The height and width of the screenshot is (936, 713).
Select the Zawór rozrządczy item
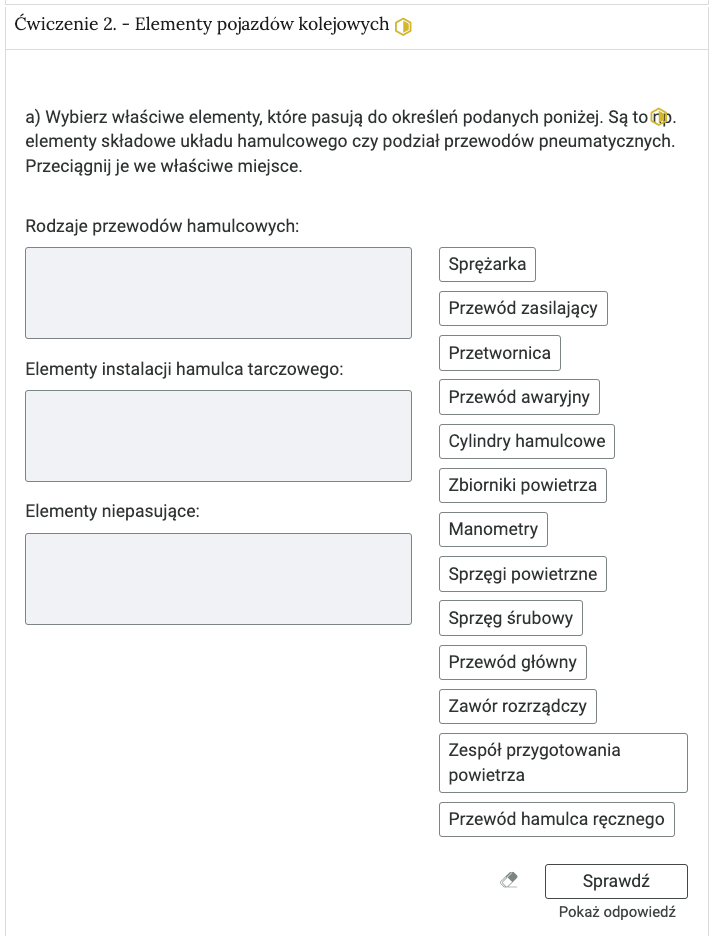(518, 706)
